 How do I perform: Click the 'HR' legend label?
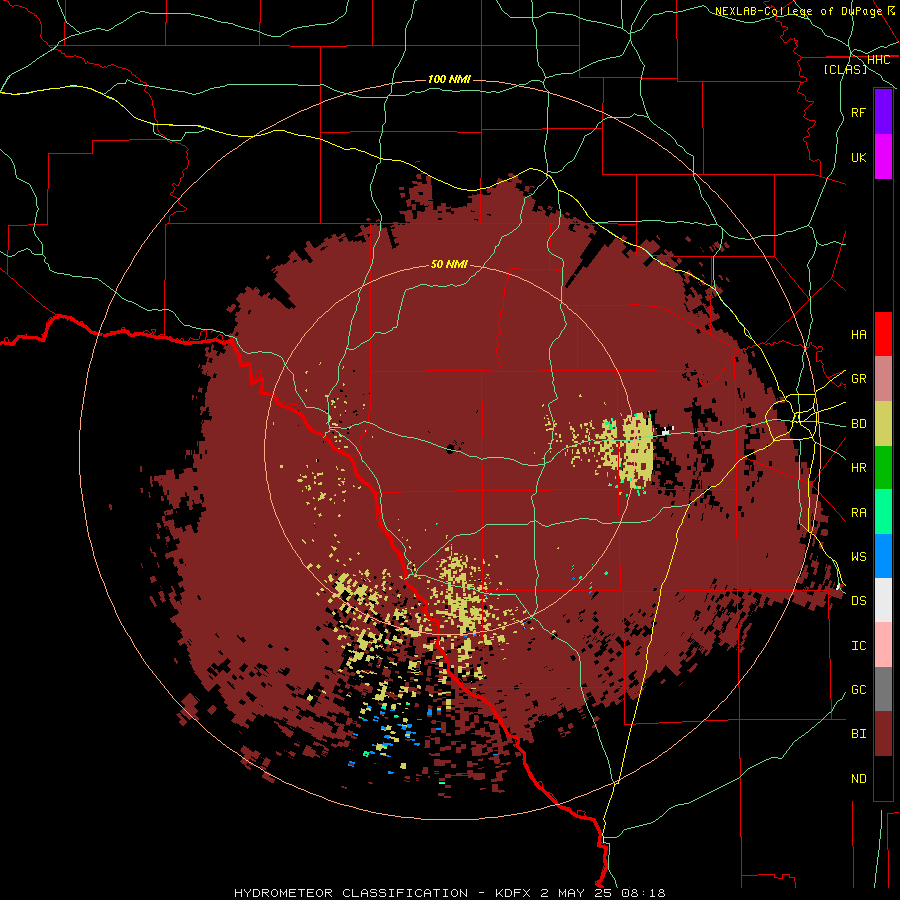[858, 468]
